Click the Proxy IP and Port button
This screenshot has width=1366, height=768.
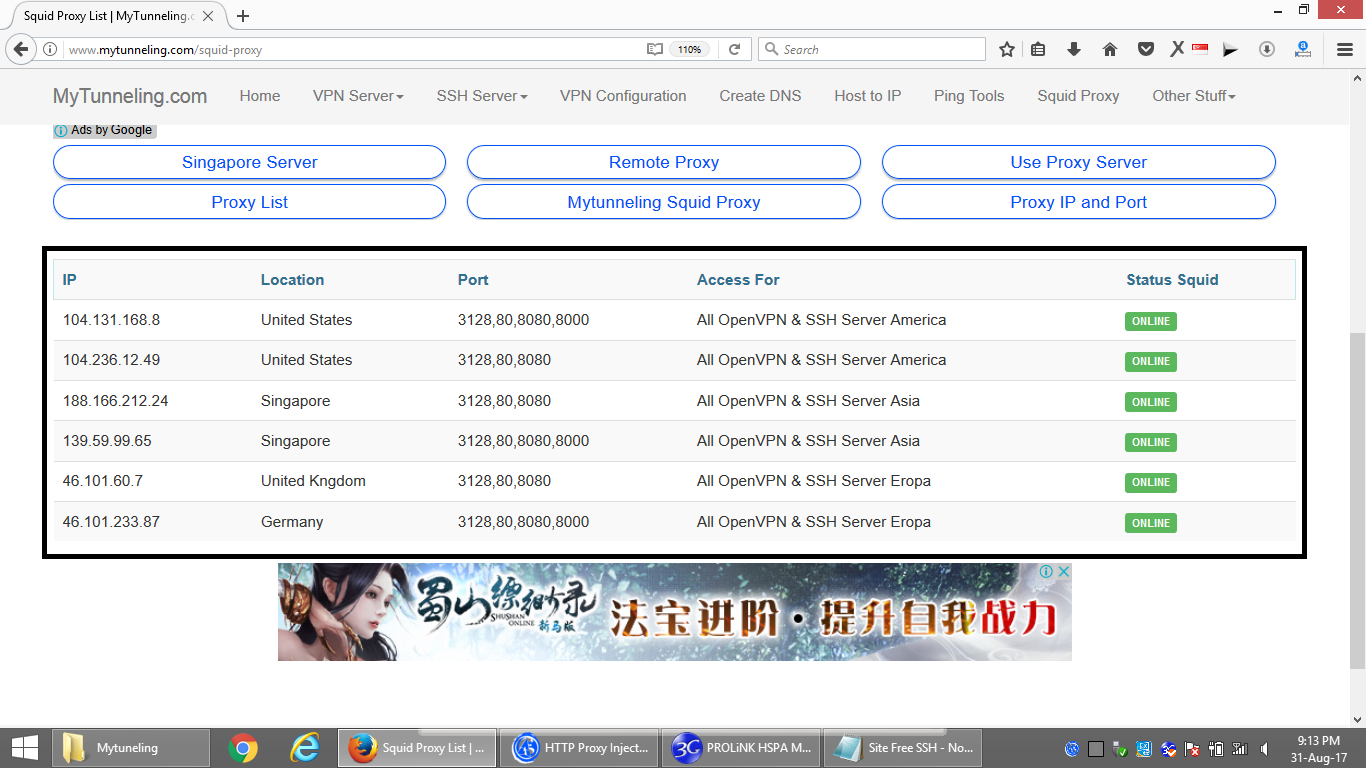1079,202
